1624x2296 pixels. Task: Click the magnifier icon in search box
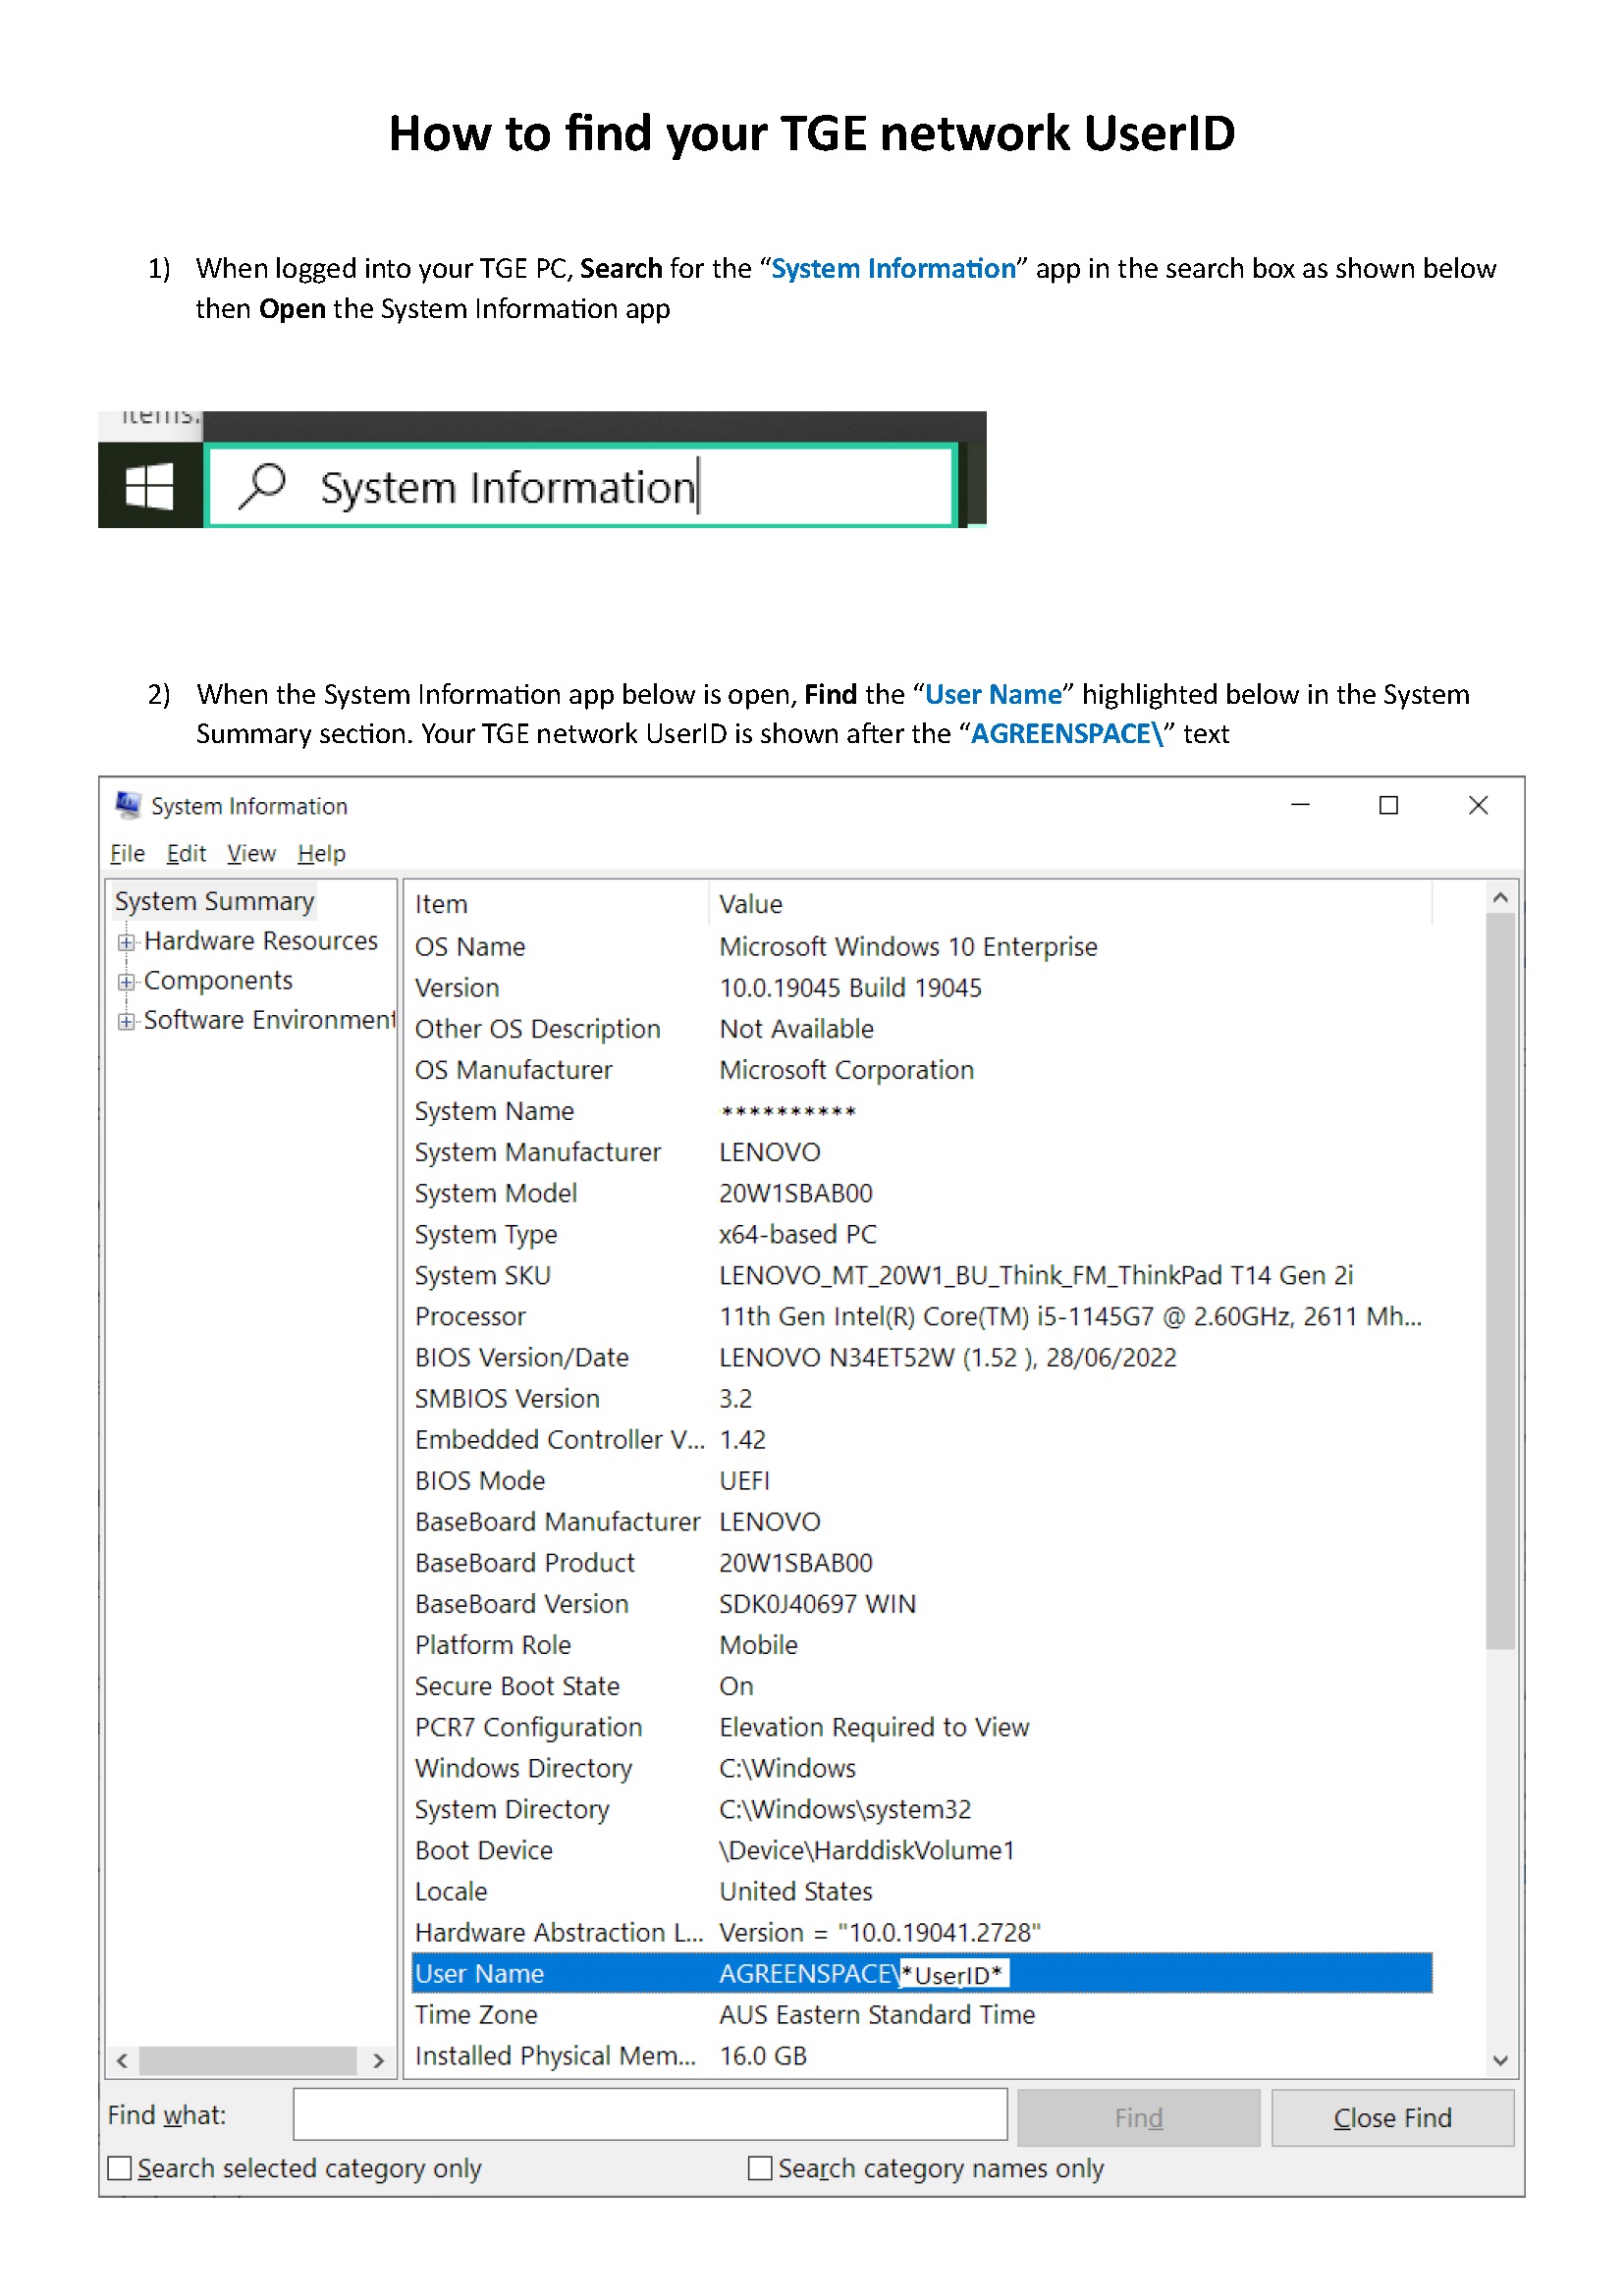(263, 486)
